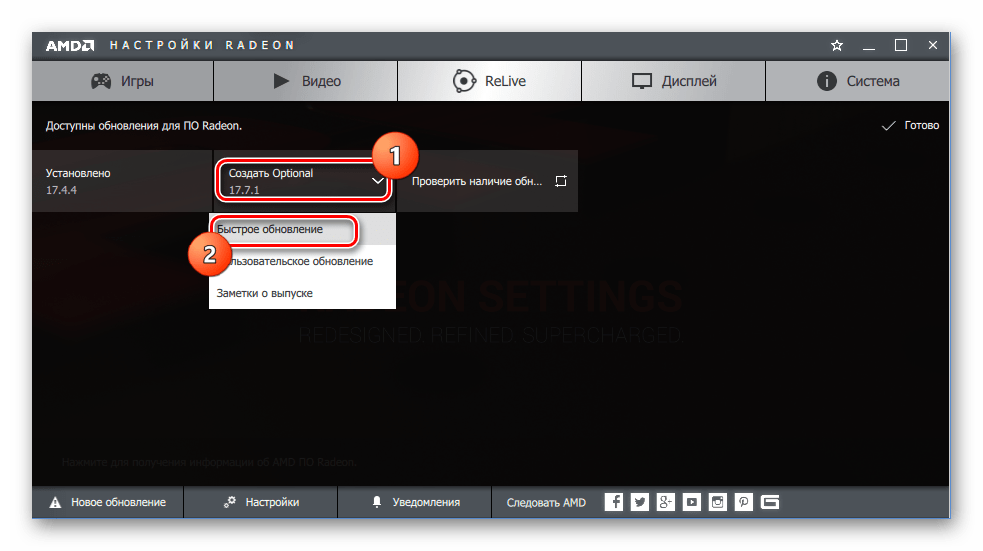Open AMD Instagram icon
This screenshot has height=551, width=983.
(x=718, y=502)
